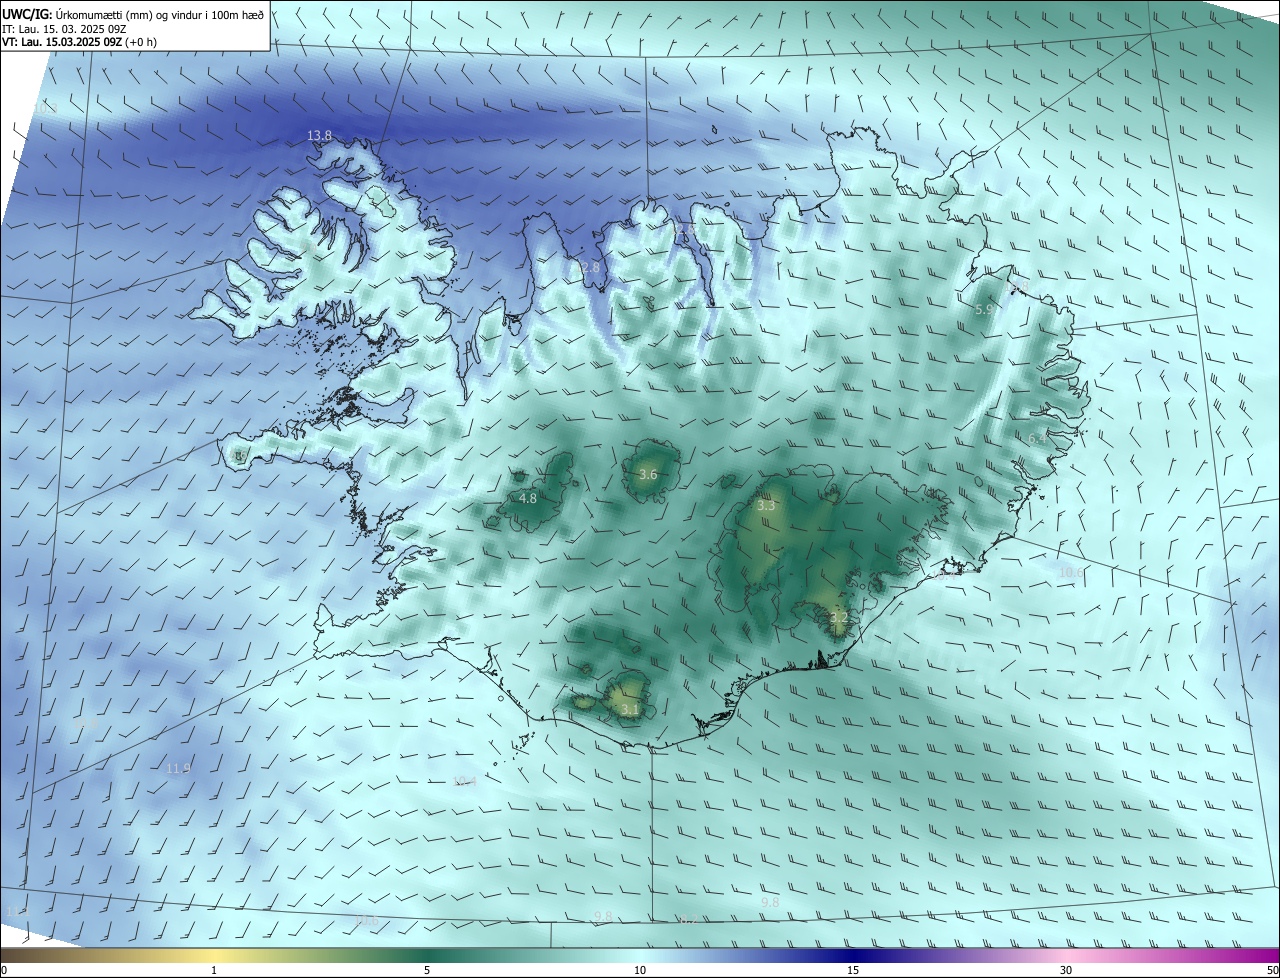
Task: Click the 13.8 value north of Westfjords
Action: (x=319, y=135)
